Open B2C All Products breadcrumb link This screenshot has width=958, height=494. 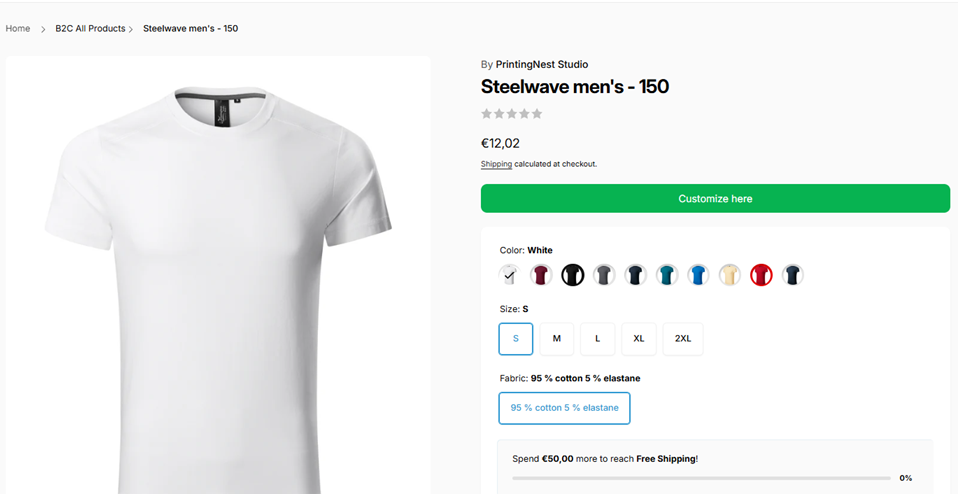[90, 28]
